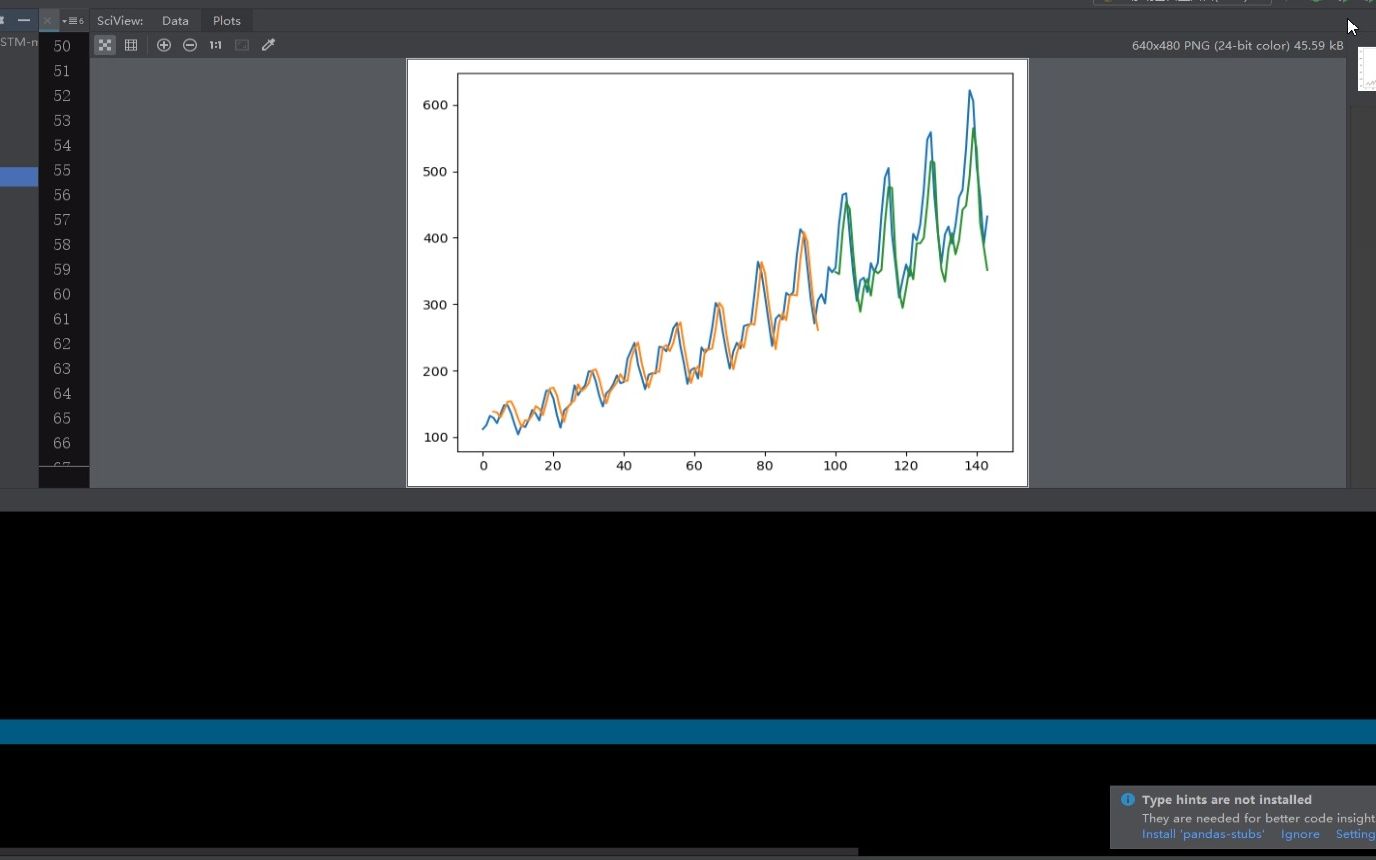Click line number 66 in the gutter
Screen dimensions: 1376x860
(x=62, y=443)
